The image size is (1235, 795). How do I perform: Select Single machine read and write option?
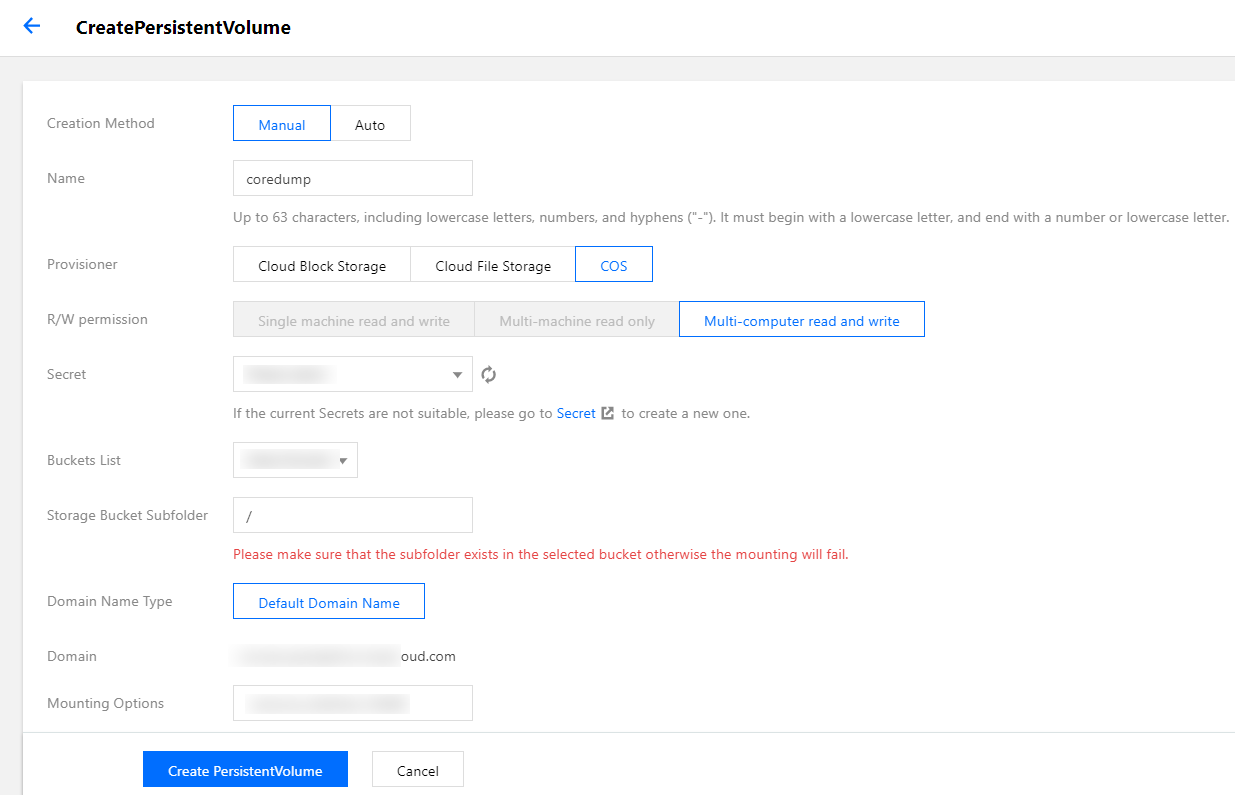354,320
